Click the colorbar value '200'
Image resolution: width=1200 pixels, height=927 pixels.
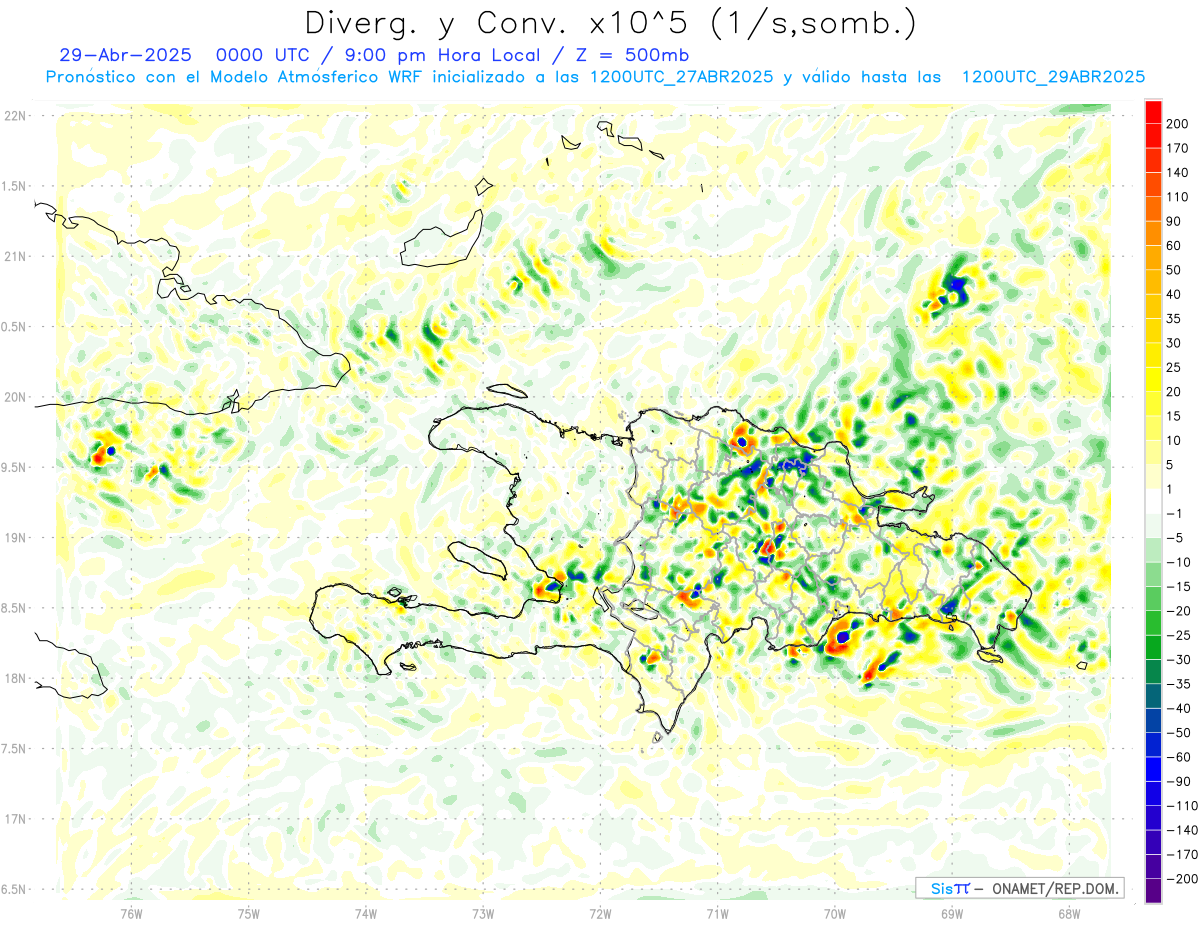click(x=1176, y=123)
